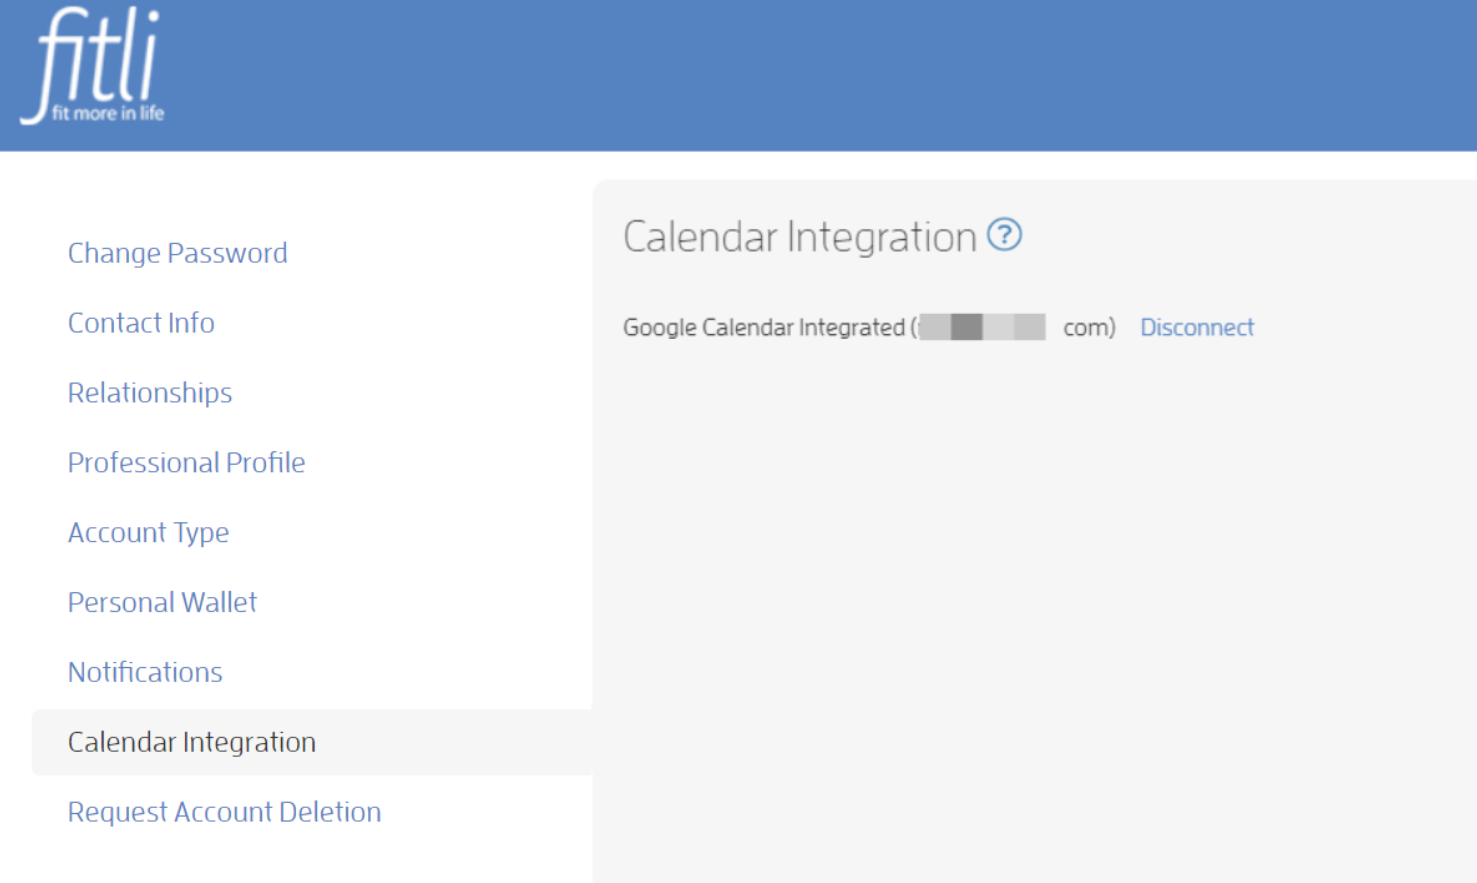The image size is (1477, 883).
Task: Open the Calendar Integration help question mark
Action: coord(1004,235)
